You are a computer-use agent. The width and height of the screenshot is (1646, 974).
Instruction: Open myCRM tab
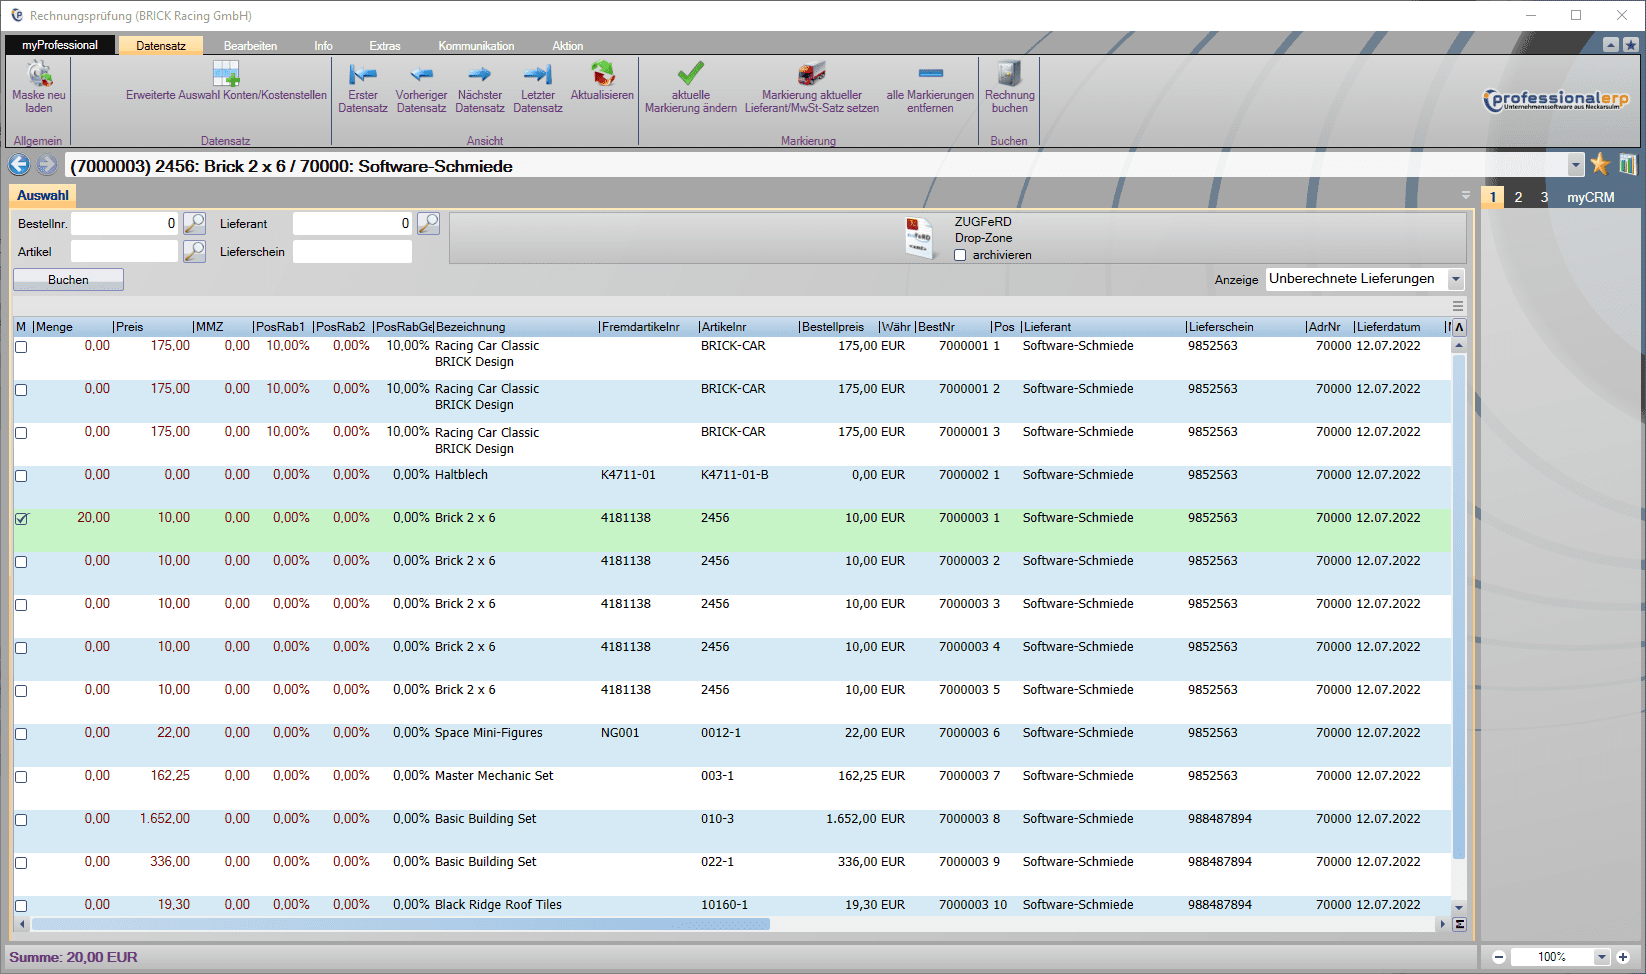click(x=1590, y=197)
